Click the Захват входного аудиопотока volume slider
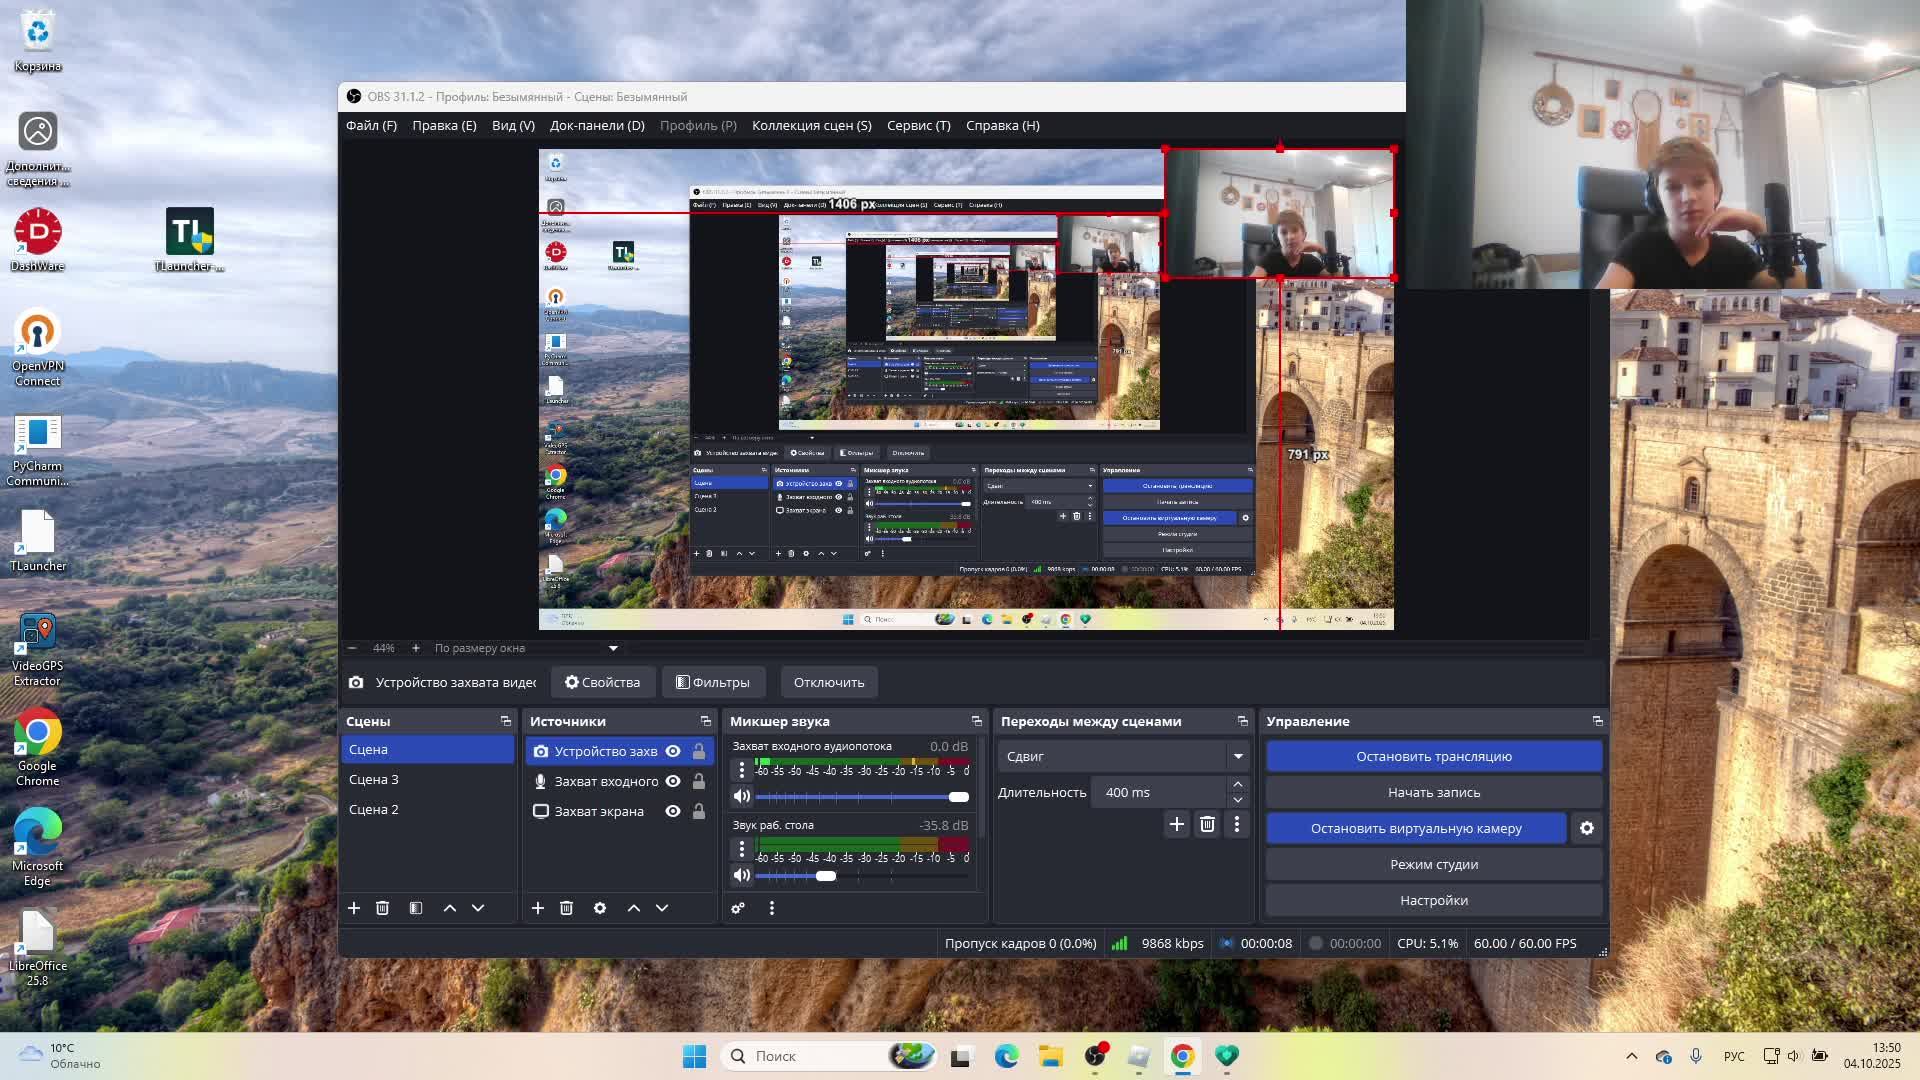The width and height of the screenshot is (1920, 1080). click(860, 797)
